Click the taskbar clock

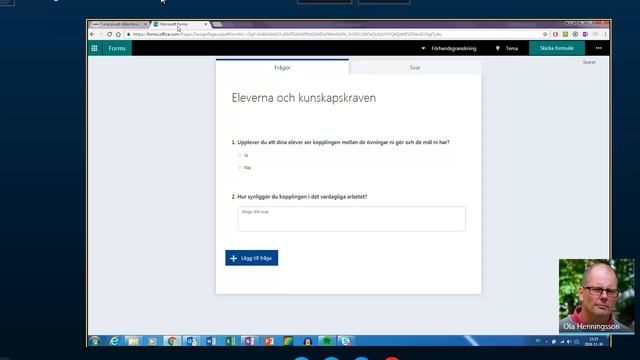(593, 341)
